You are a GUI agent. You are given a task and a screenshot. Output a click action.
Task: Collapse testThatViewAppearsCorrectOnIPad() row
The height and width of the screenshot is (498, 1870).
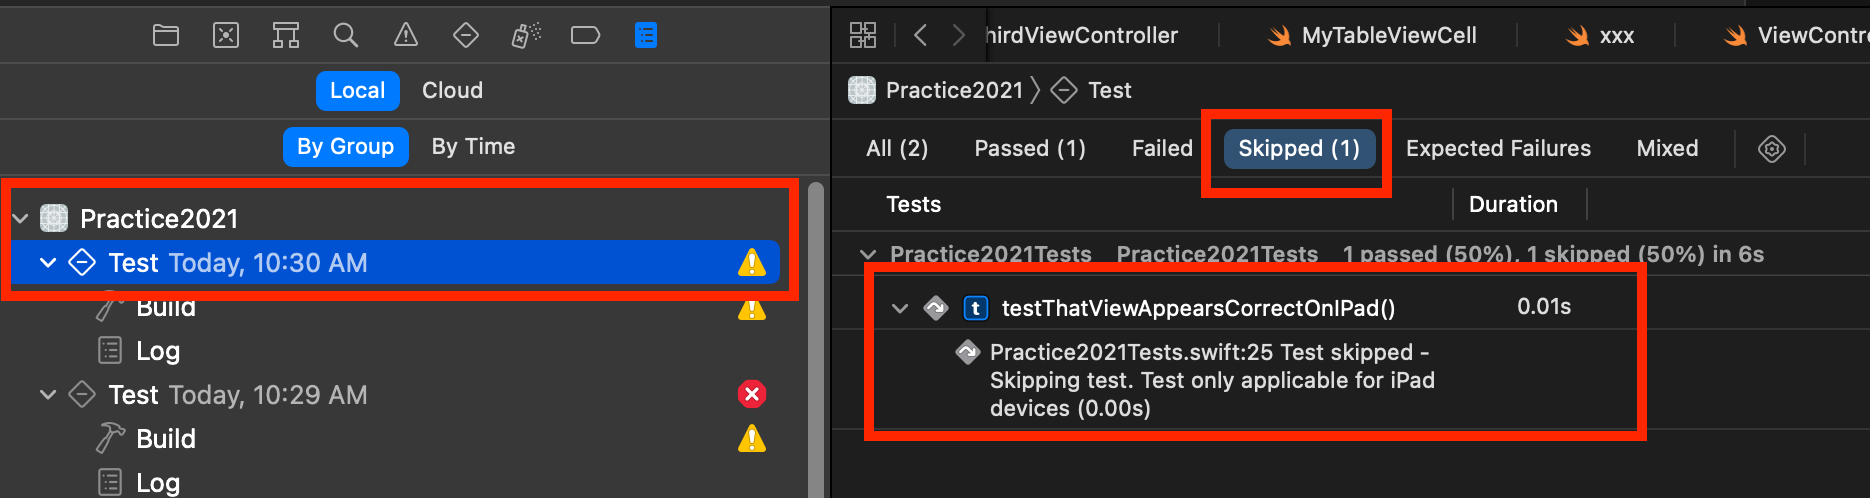900,308
